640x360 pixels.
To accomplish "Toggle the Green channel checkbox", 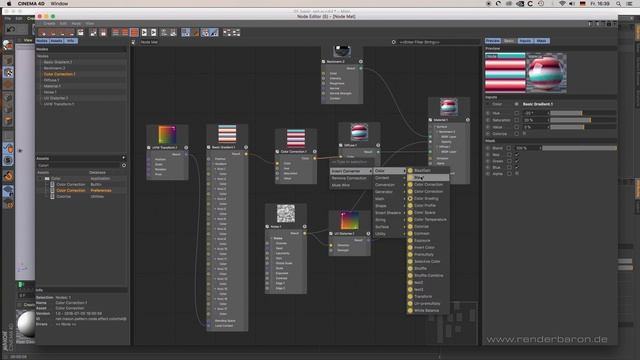I will point(517,161).
